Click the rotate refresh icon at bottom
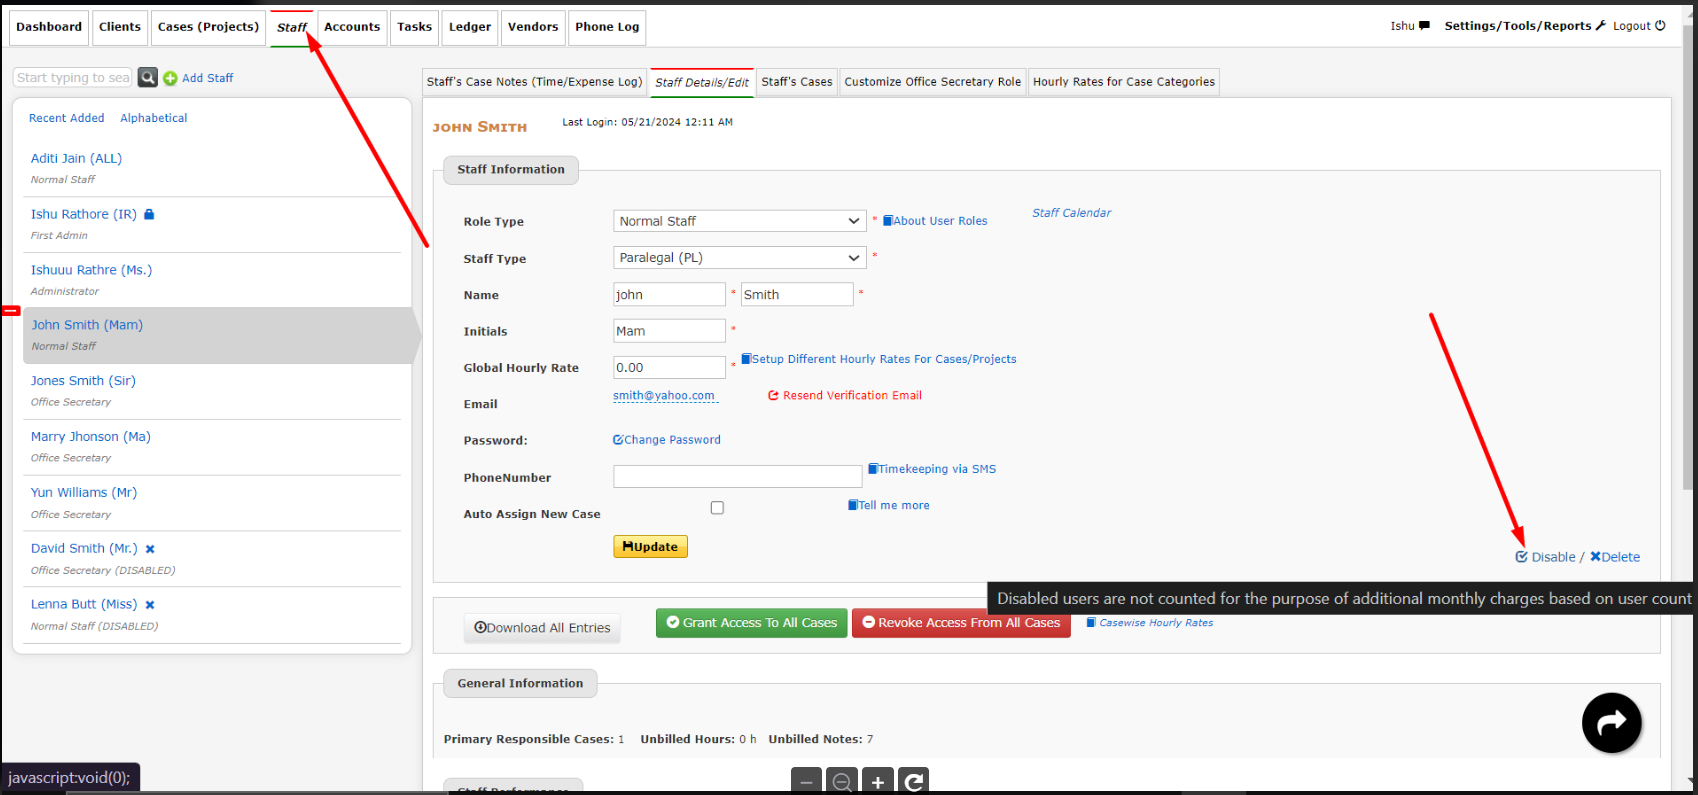This screenshot has width=1698, height=795. [913, 782]
